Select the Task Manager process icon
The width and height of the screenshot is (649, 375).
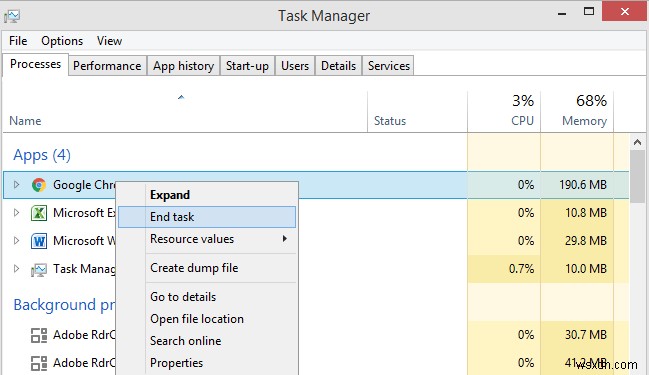pos(39,269)
